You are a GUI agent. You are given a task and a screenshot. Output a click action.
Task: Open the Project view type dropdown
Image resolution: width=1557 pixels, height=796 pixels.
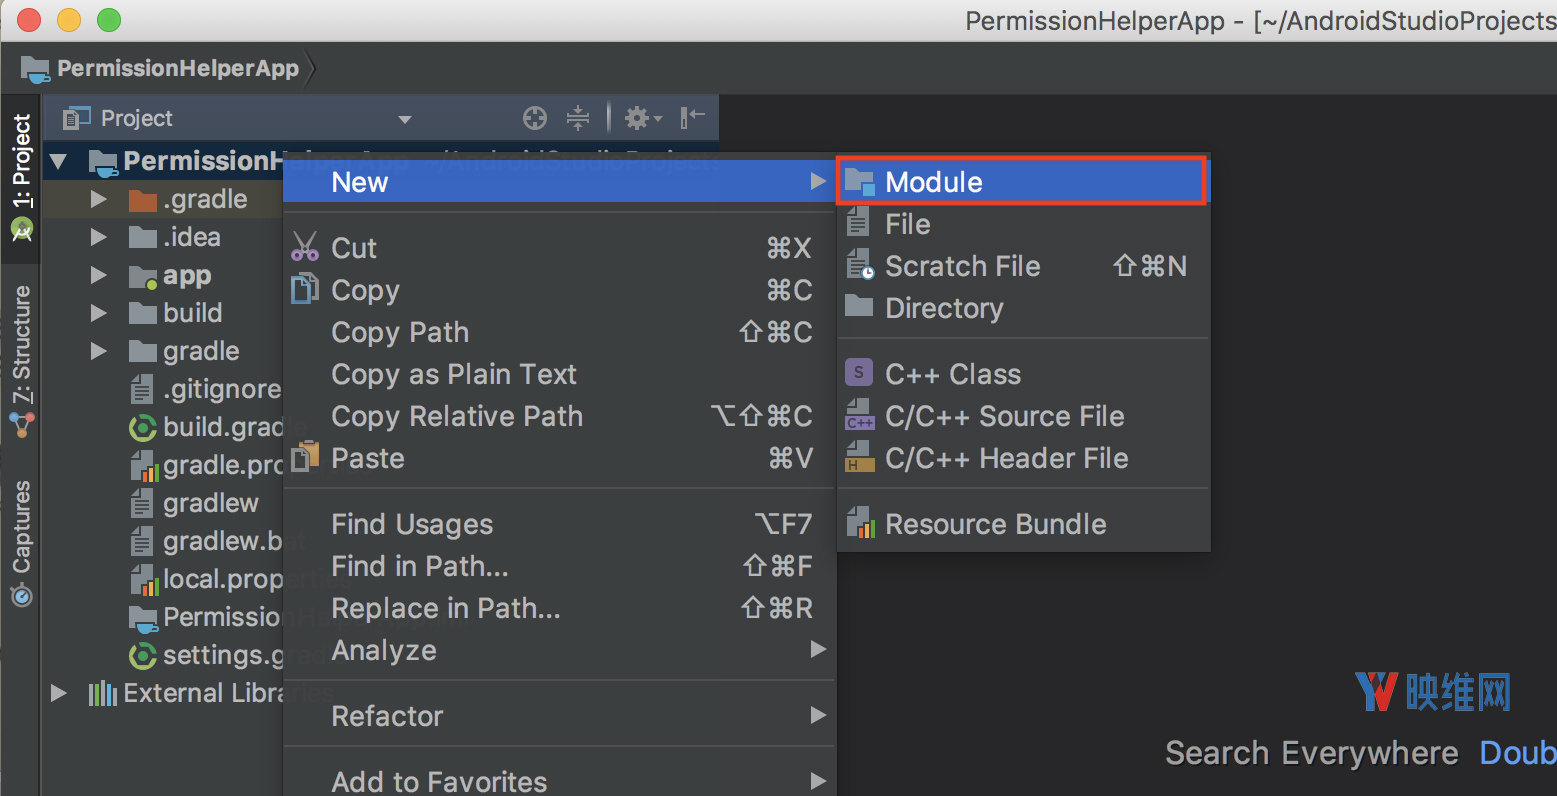[x=405, y=120]
